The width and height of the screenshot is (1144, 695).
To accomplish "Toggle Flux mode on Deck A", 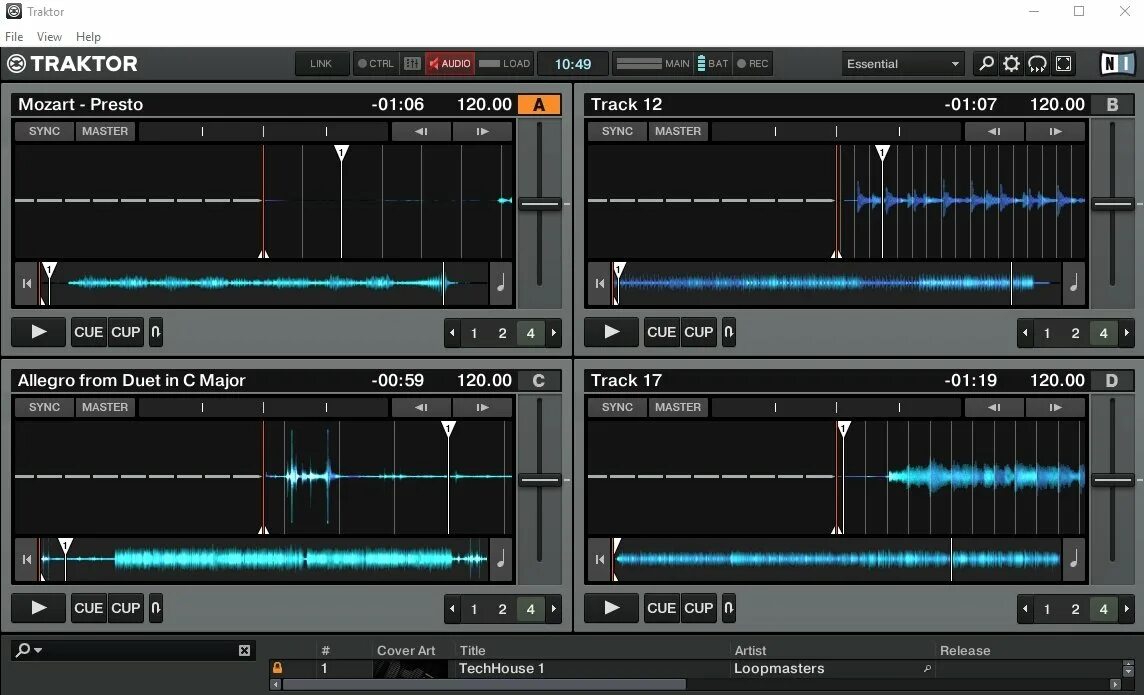I will click(155, 332).
